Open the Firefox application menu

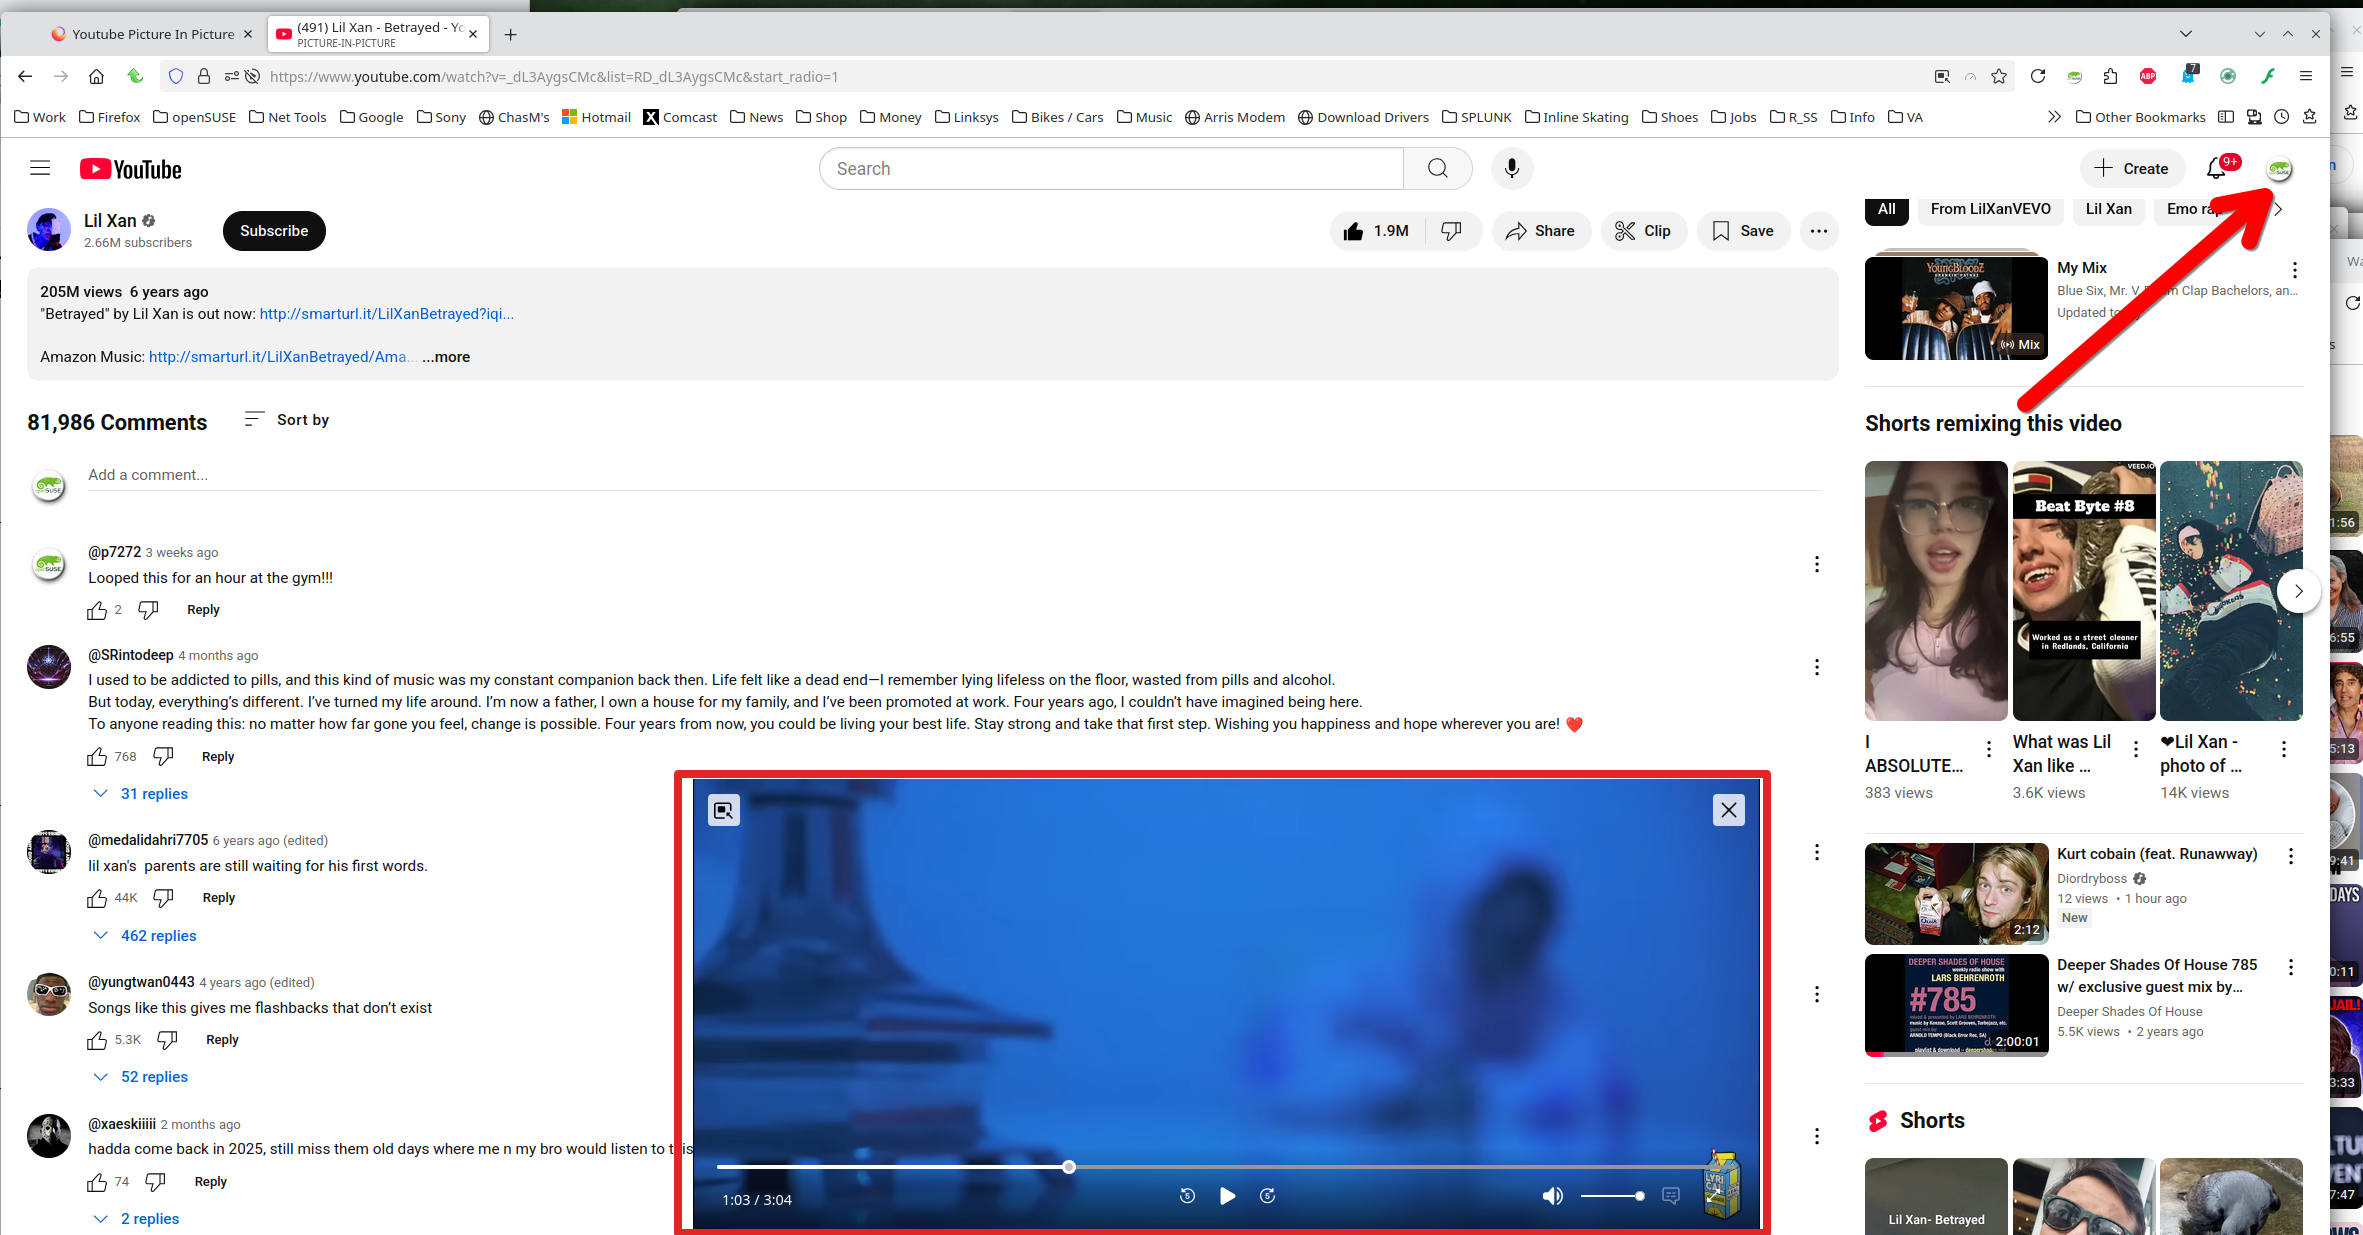click(x=2306, y=76)
